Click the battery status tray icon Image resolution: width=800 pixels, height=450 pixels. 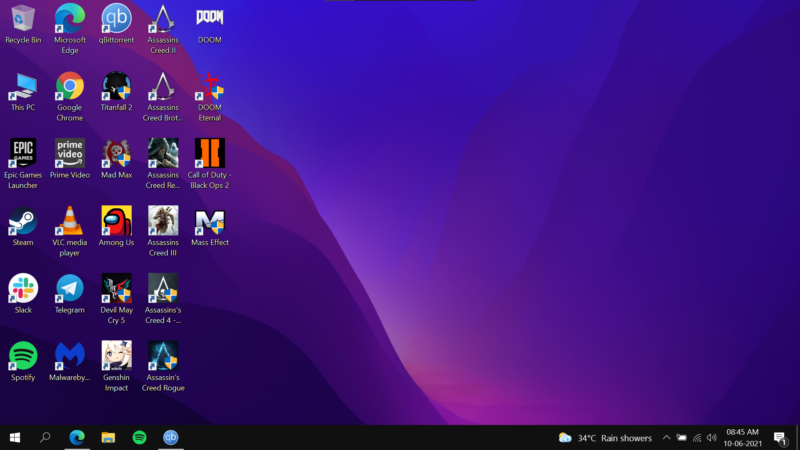[x=682, y=438]
